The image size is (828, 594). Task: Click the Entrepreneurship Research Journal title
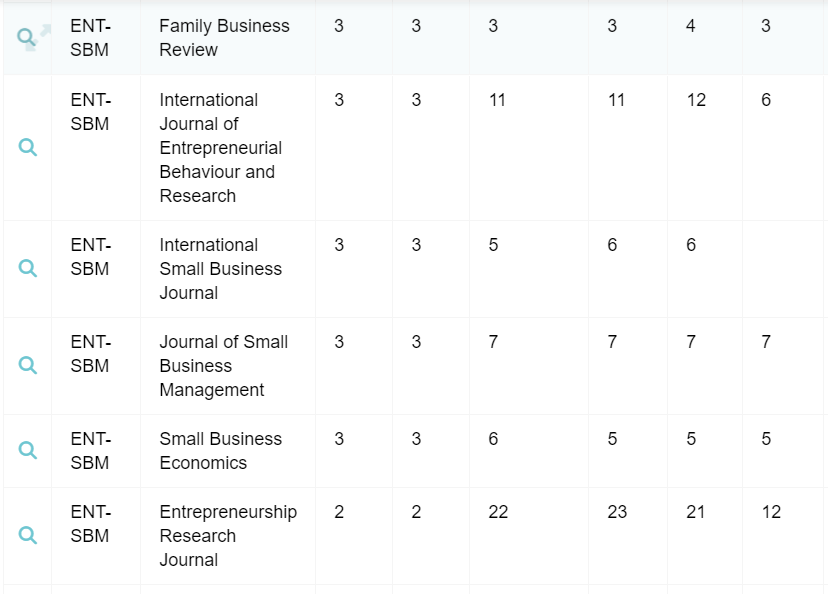click(227, 536)
